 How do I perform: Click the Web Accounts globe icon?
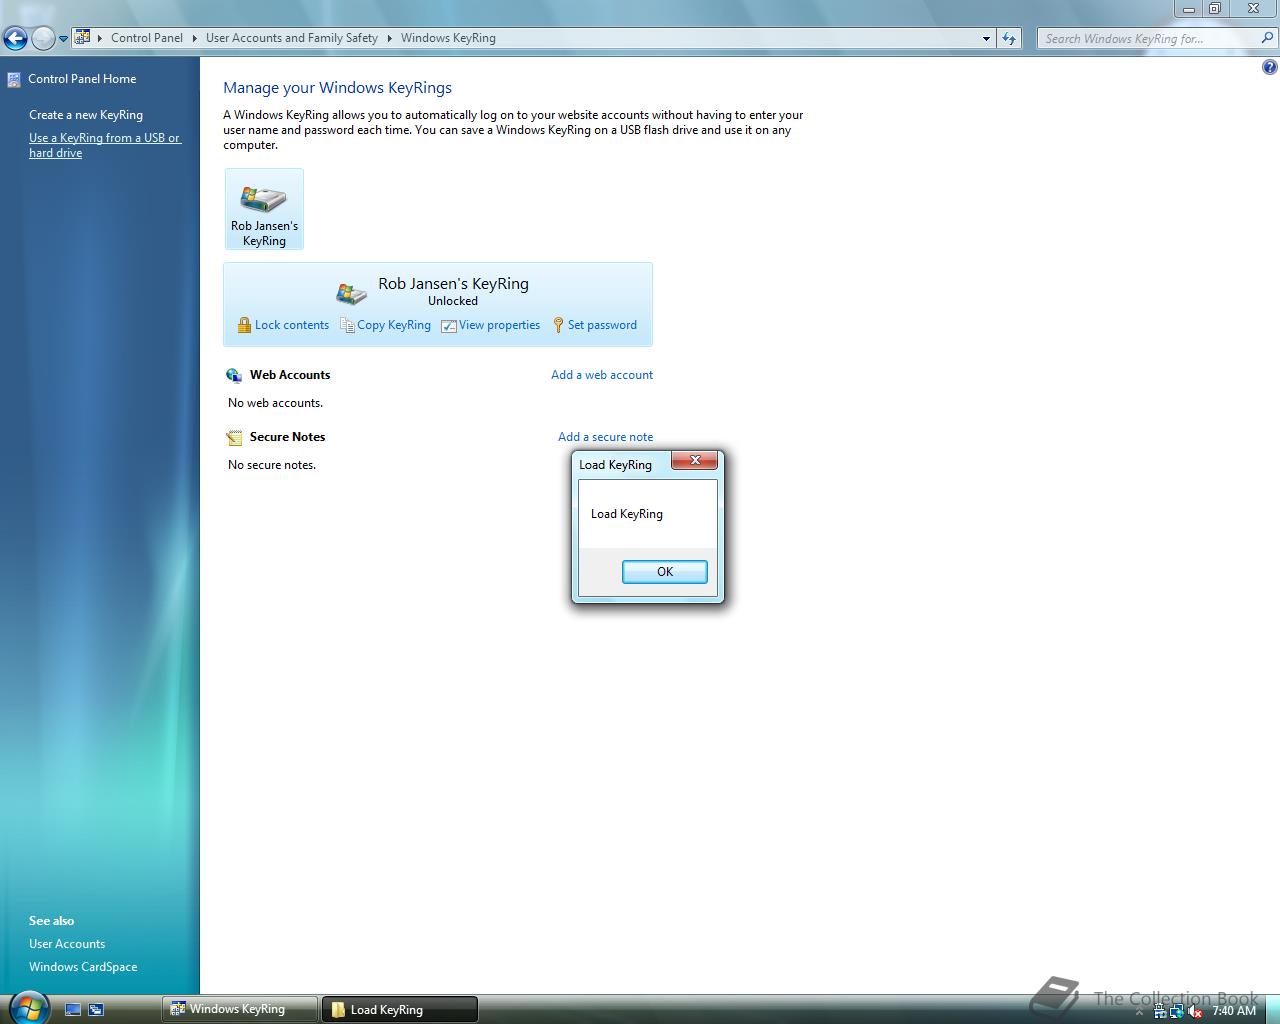coord(234,375)
